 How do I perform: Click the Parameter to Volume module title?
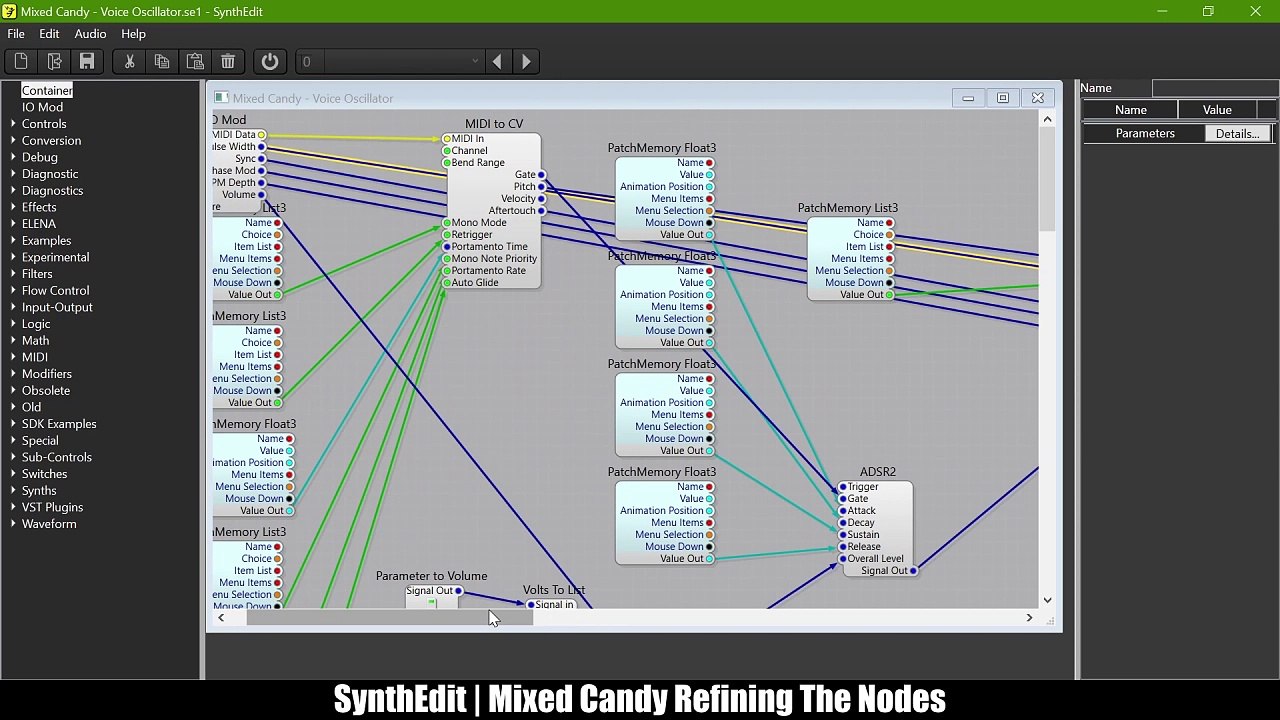coord(432,576)
